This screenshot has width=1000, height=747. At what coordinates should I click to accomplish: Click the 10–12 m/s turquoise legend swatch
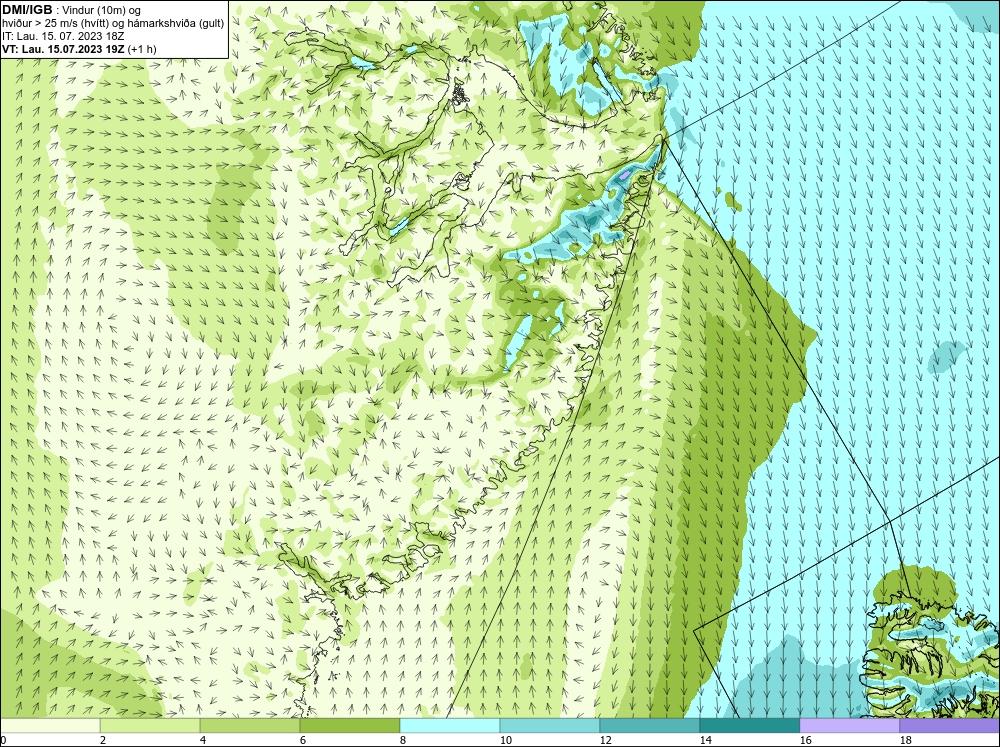550,726
